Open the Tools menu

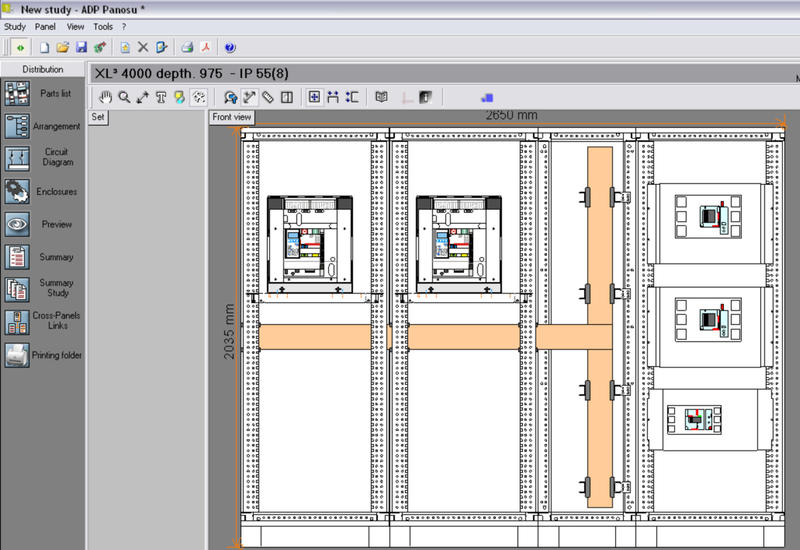[x=103, y=26]
